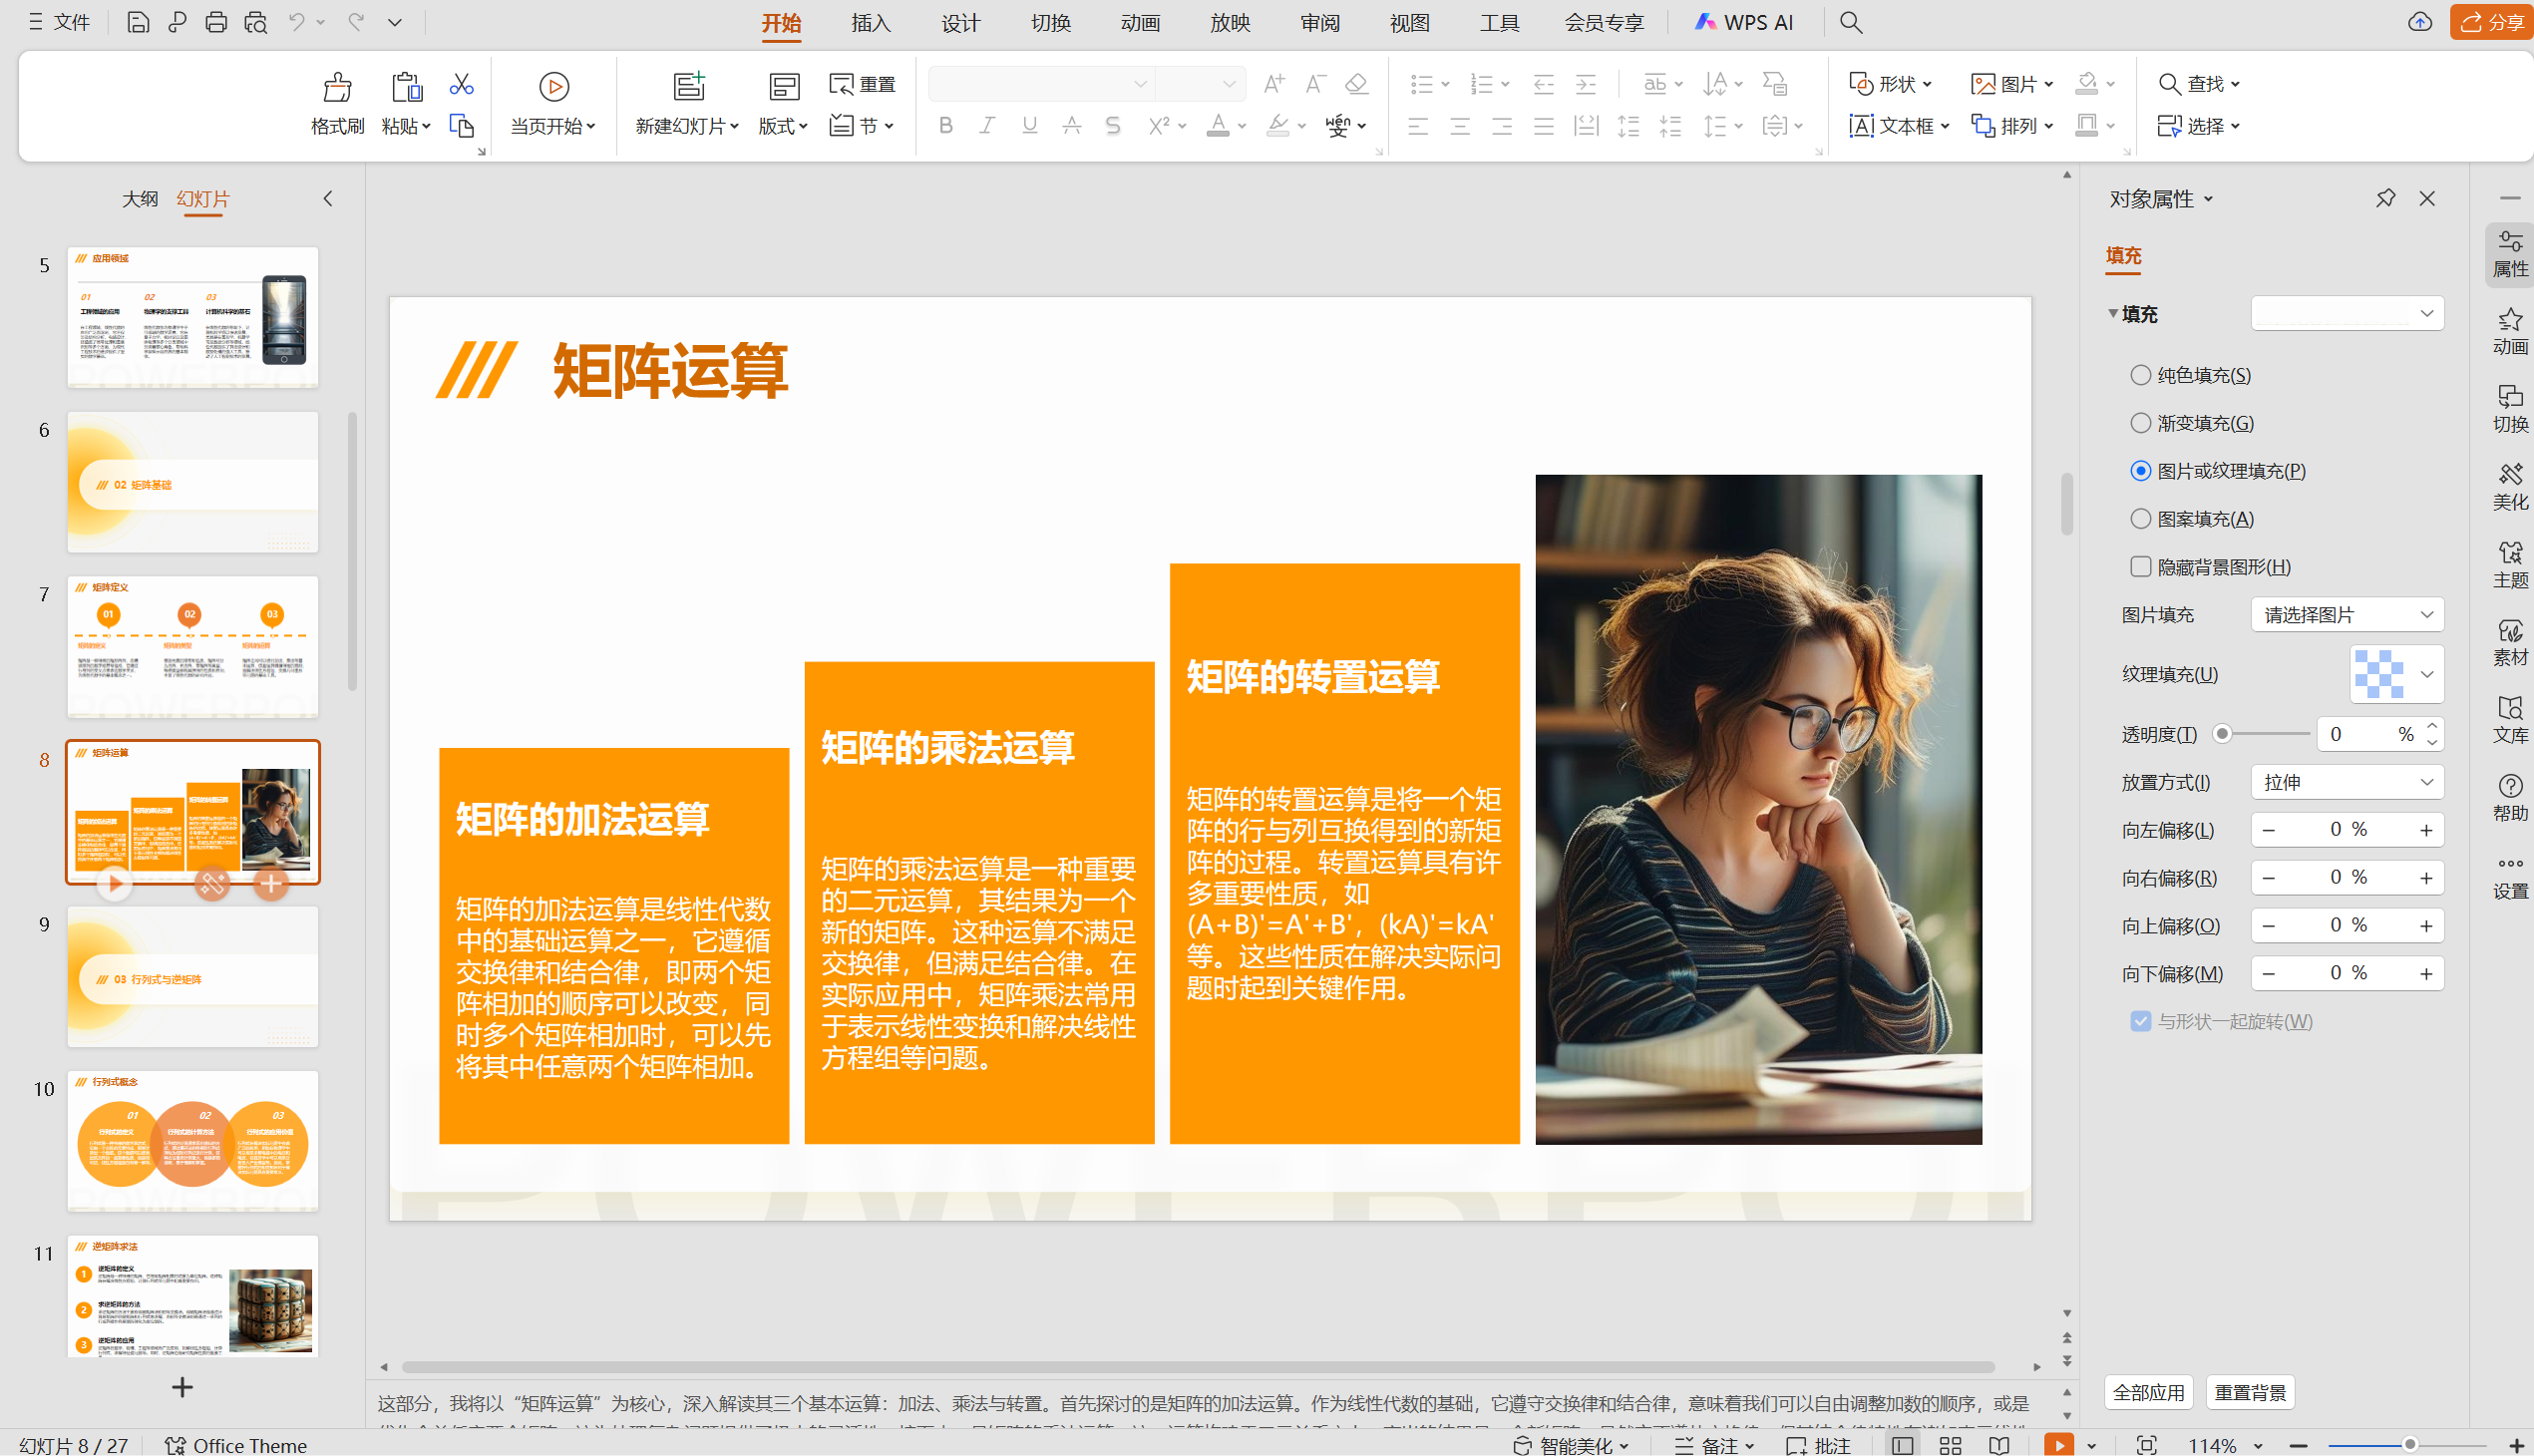Image resolution: width=2534 pixels, height=1456 pixels.
Task: Click the transparency (透明度) slider handle
Action: click(x=2222, y=734)
